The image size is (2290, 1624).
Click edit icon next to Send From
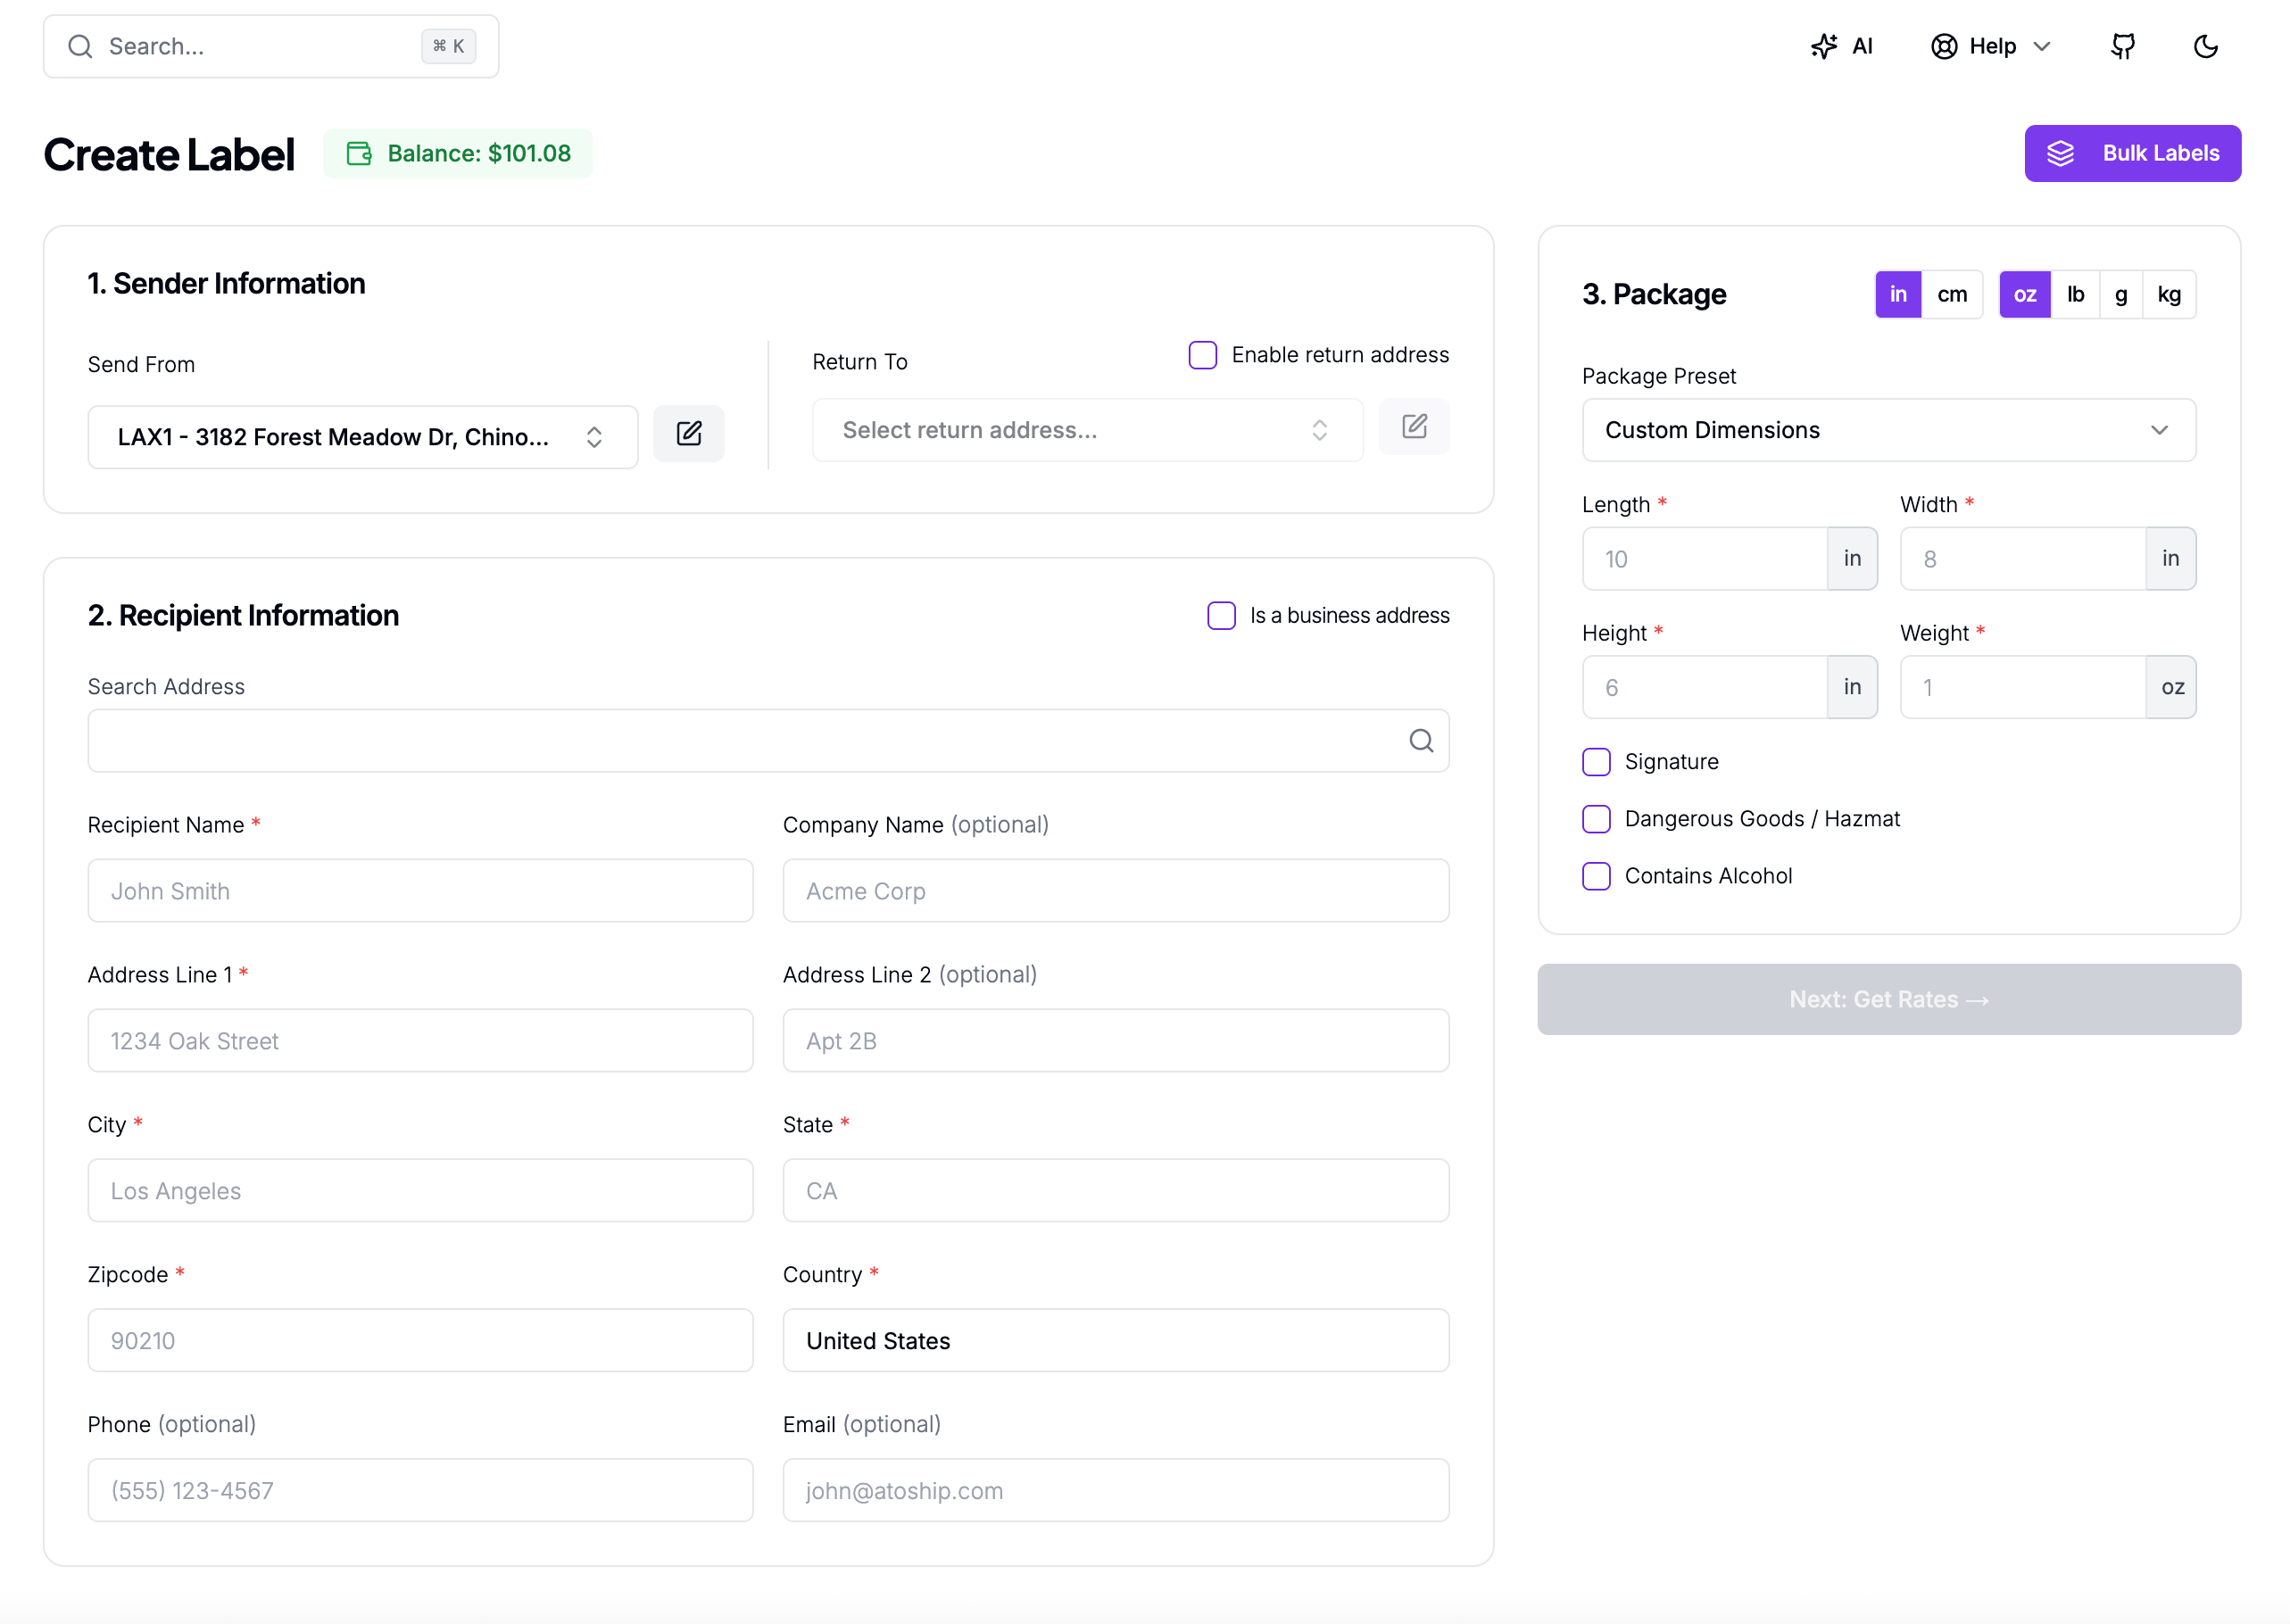[x=688, y=434]
